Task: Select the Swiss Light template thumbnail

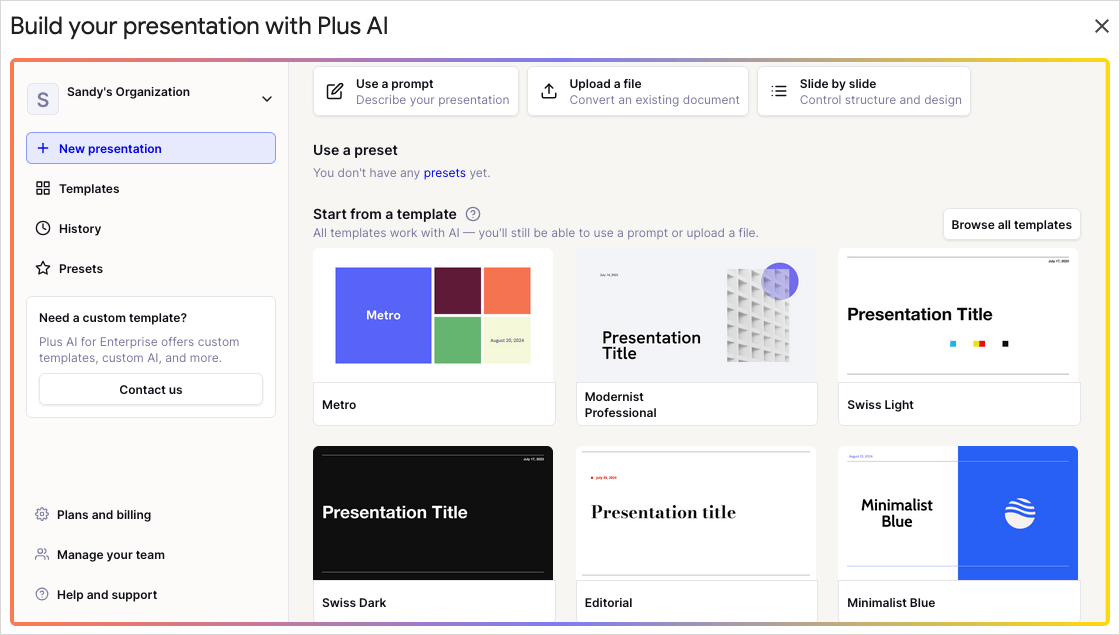Action: point(959,315)
